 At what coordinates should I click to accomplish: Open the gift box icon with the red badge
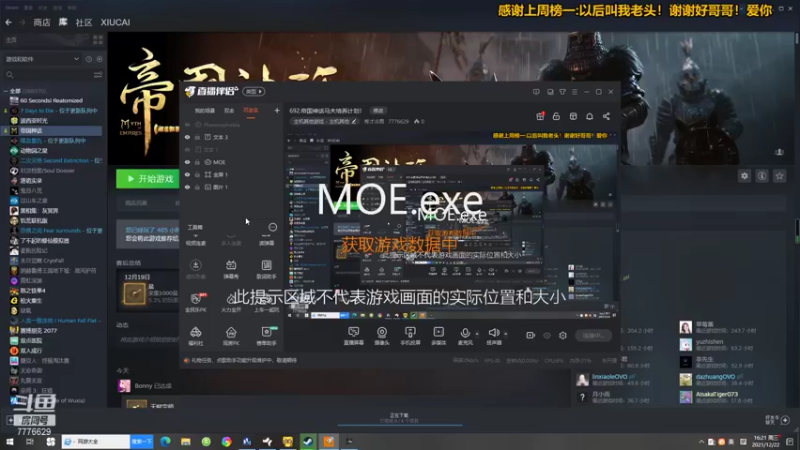click(x=540, y=116)
